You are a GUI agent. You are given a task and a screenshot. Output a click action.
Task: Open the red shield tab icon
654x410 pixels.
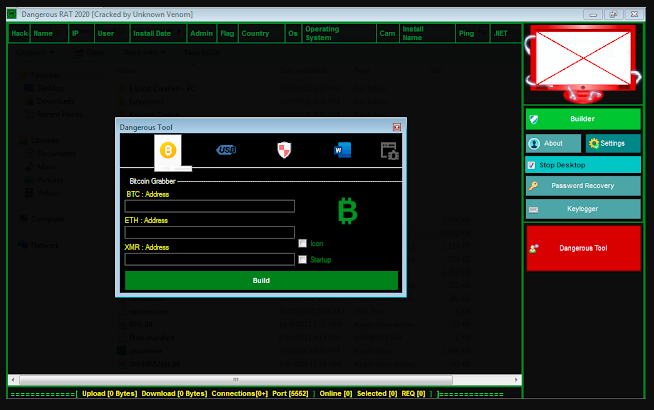tap(284, 150)
